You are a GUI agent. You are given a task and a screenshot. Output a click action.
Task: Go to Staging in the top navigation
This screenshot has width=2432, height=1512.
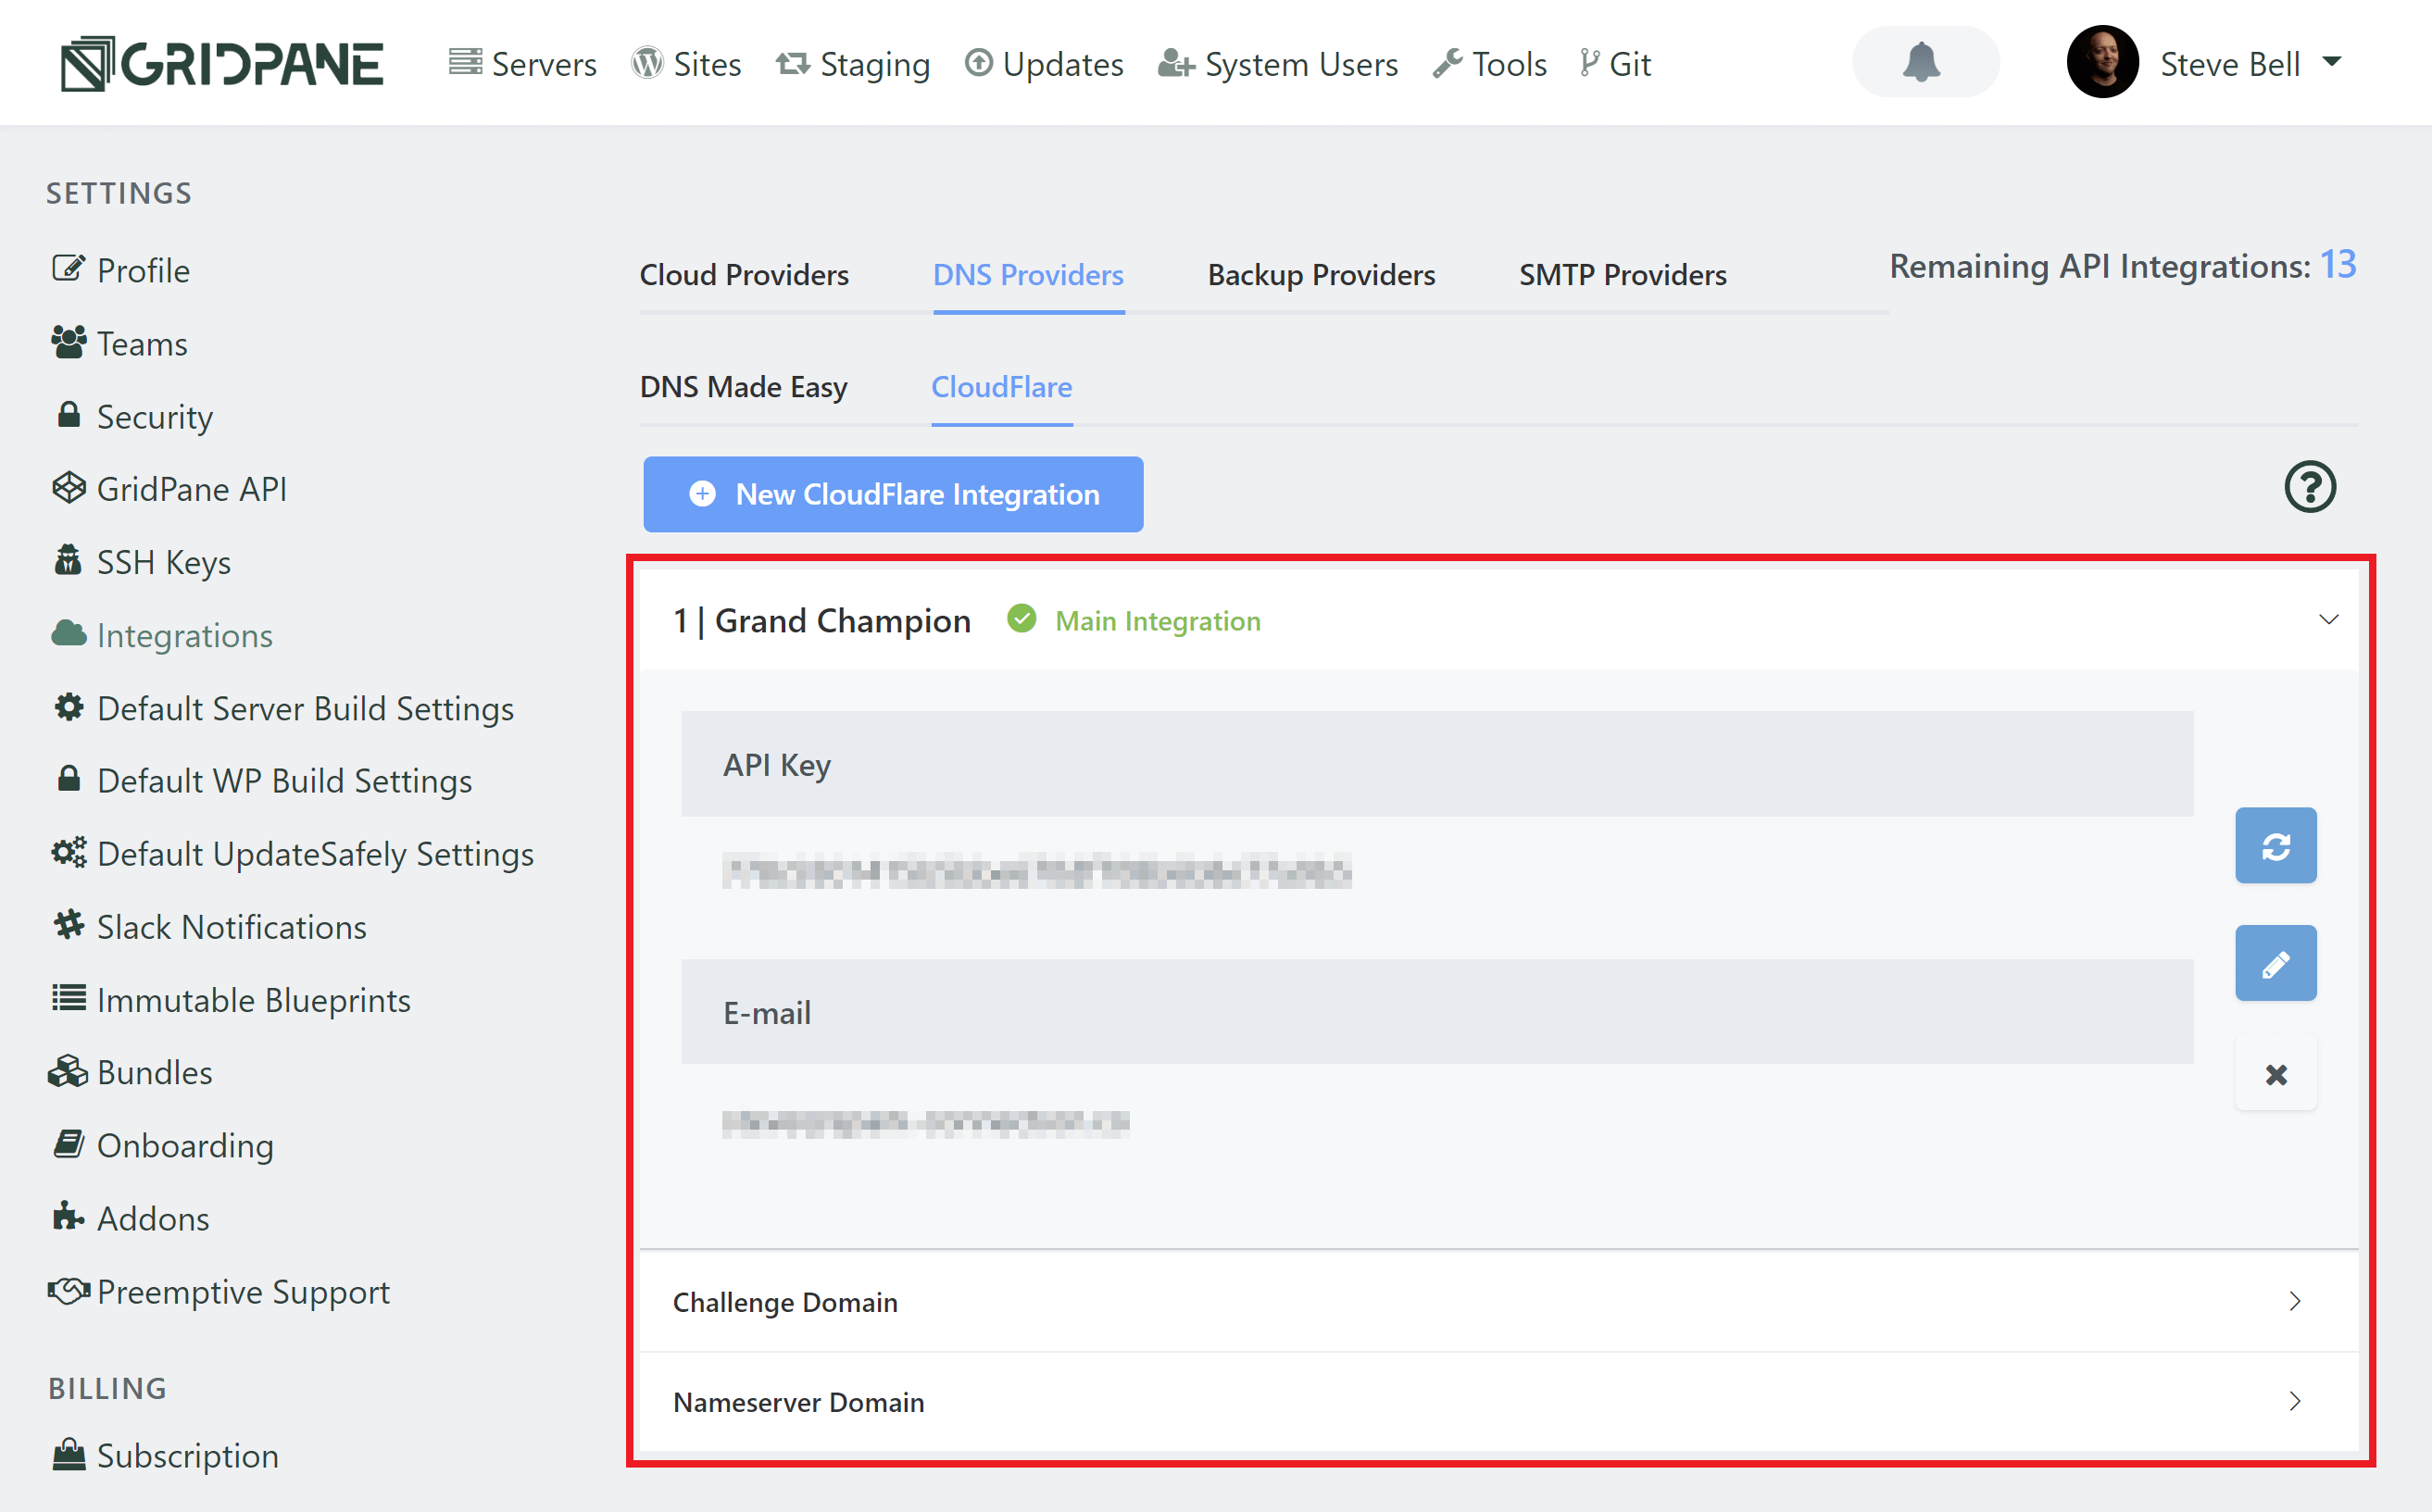[853, 64]
